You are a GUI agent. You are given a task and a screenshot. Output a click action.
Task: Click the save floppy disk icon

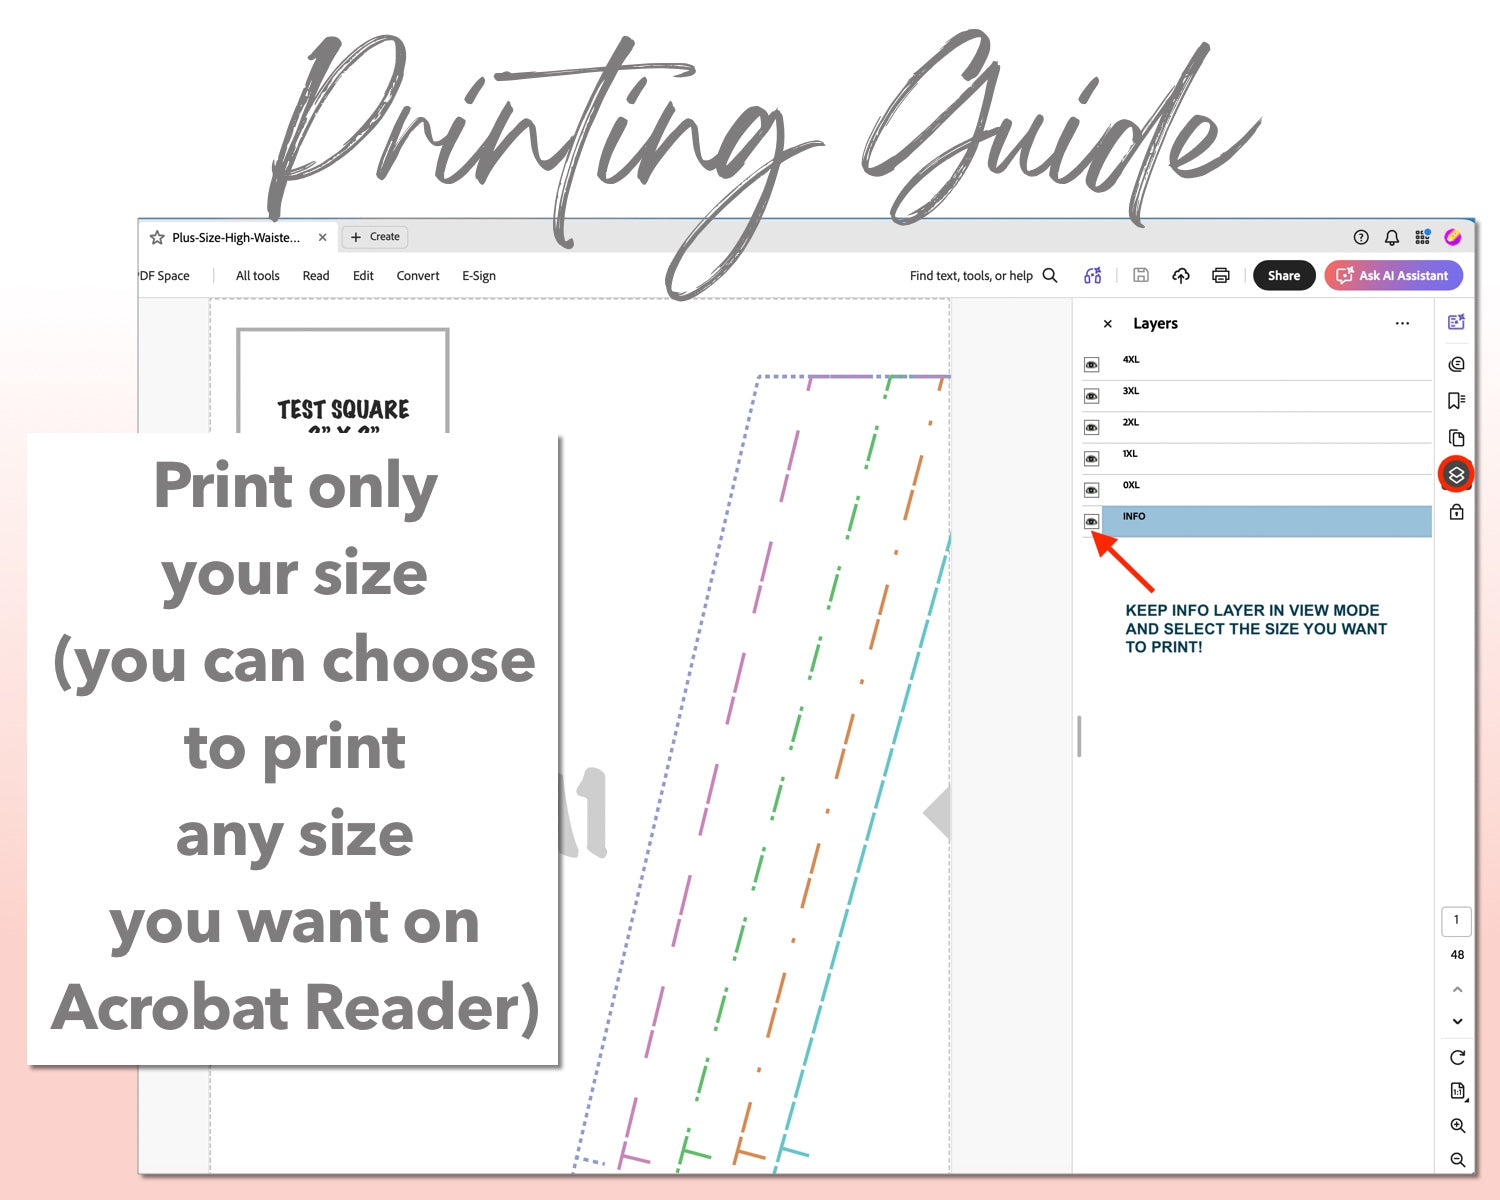[x=1141, y=275]
